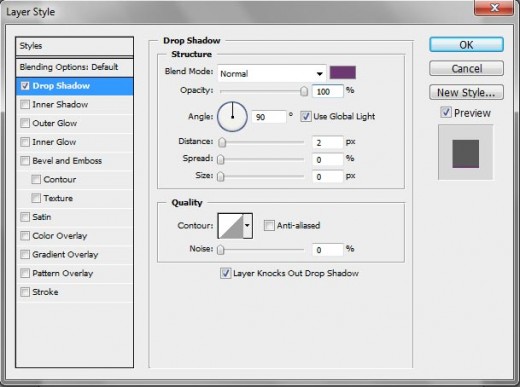The height and width of the screenshot is (387, 520).
Task: Open the Color Overlay settings row
Action: (74, 236)
